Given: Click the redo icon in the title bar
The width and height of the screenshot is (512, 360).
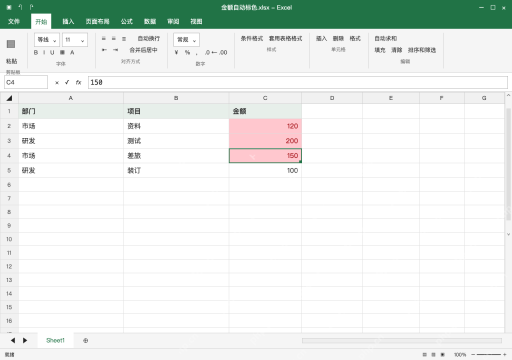Looking at the screenshot, I should (x=32, y=7).
